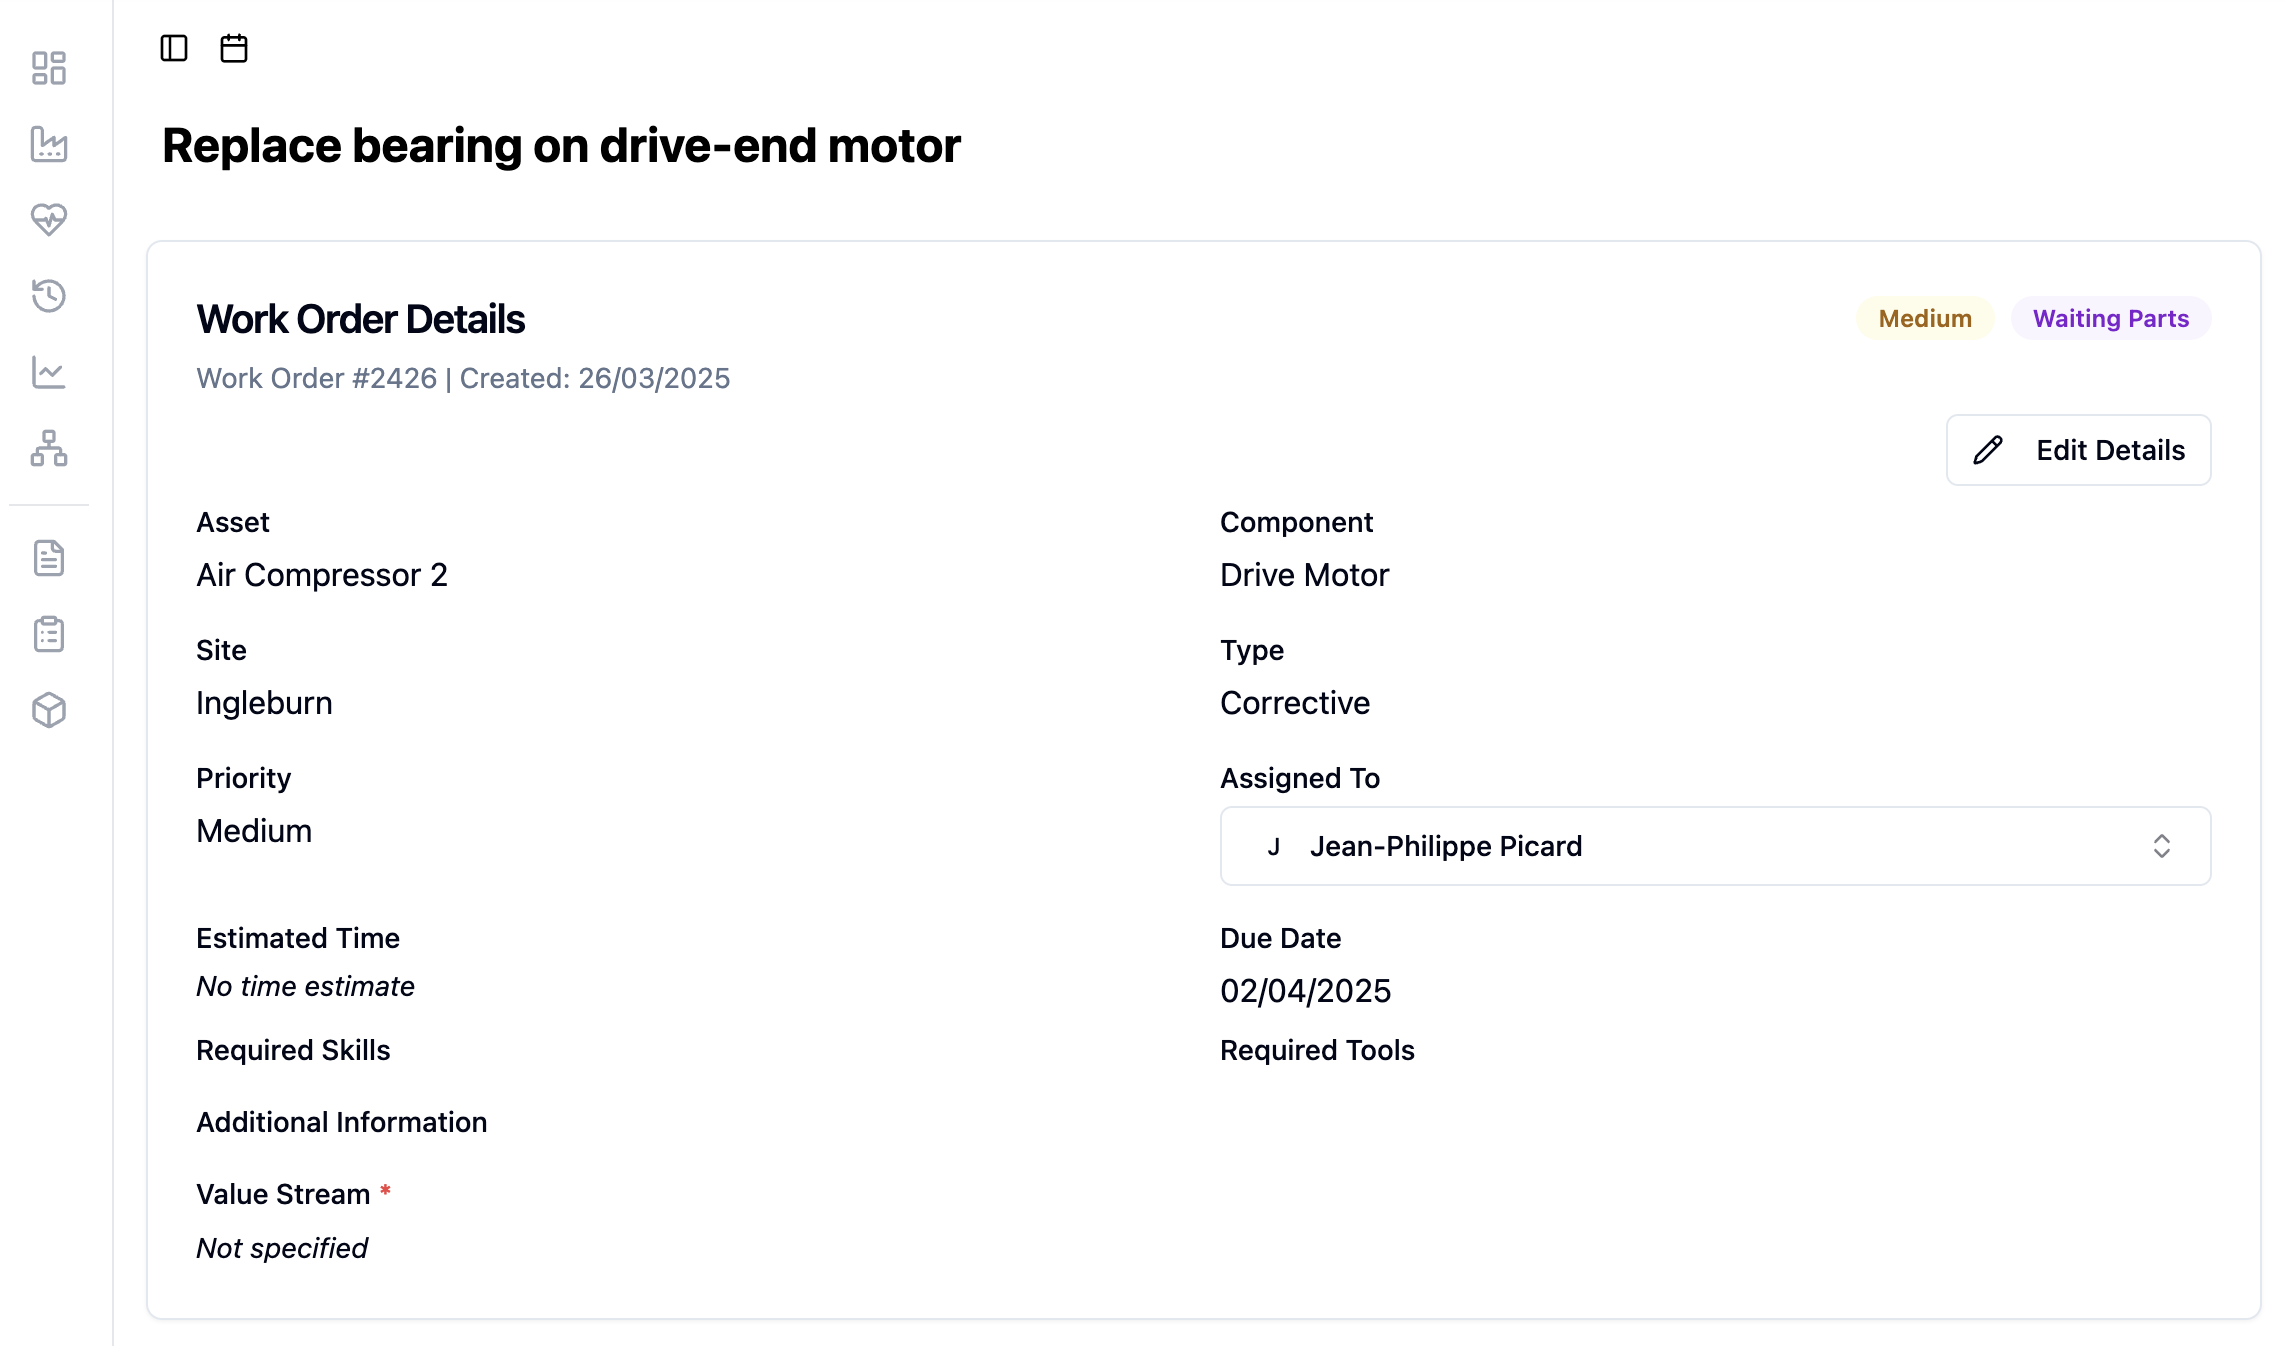Open the Assigned To dropdown
The width and height of the screenshot is (2286, 1346).
[1714, 846]
